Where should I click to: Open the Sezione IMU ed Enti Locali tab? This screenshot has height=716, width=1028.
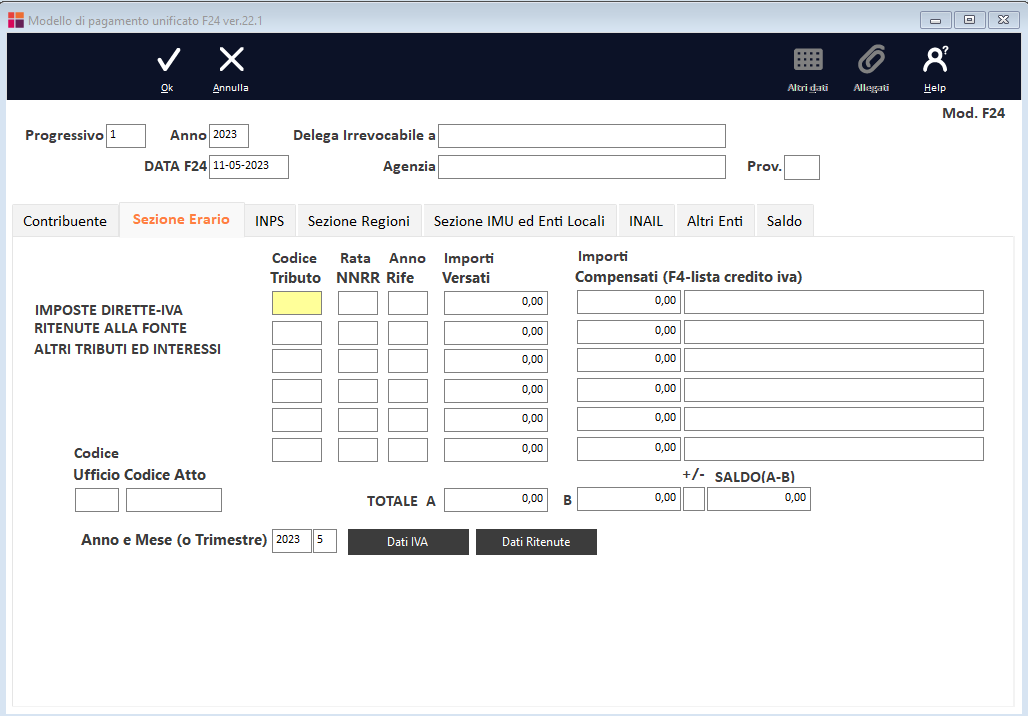519,220
